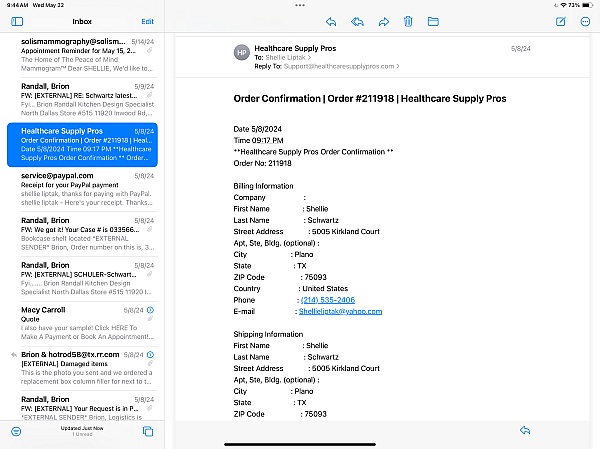Delete the message with the trash icon
The width and height of the screenshot is (600, 449).
tap(408, 21)
